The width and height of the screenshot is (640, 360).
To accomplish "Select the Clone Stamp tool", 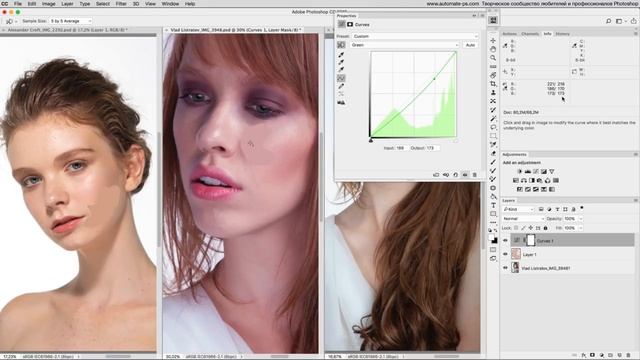I will tap(493, 93).
